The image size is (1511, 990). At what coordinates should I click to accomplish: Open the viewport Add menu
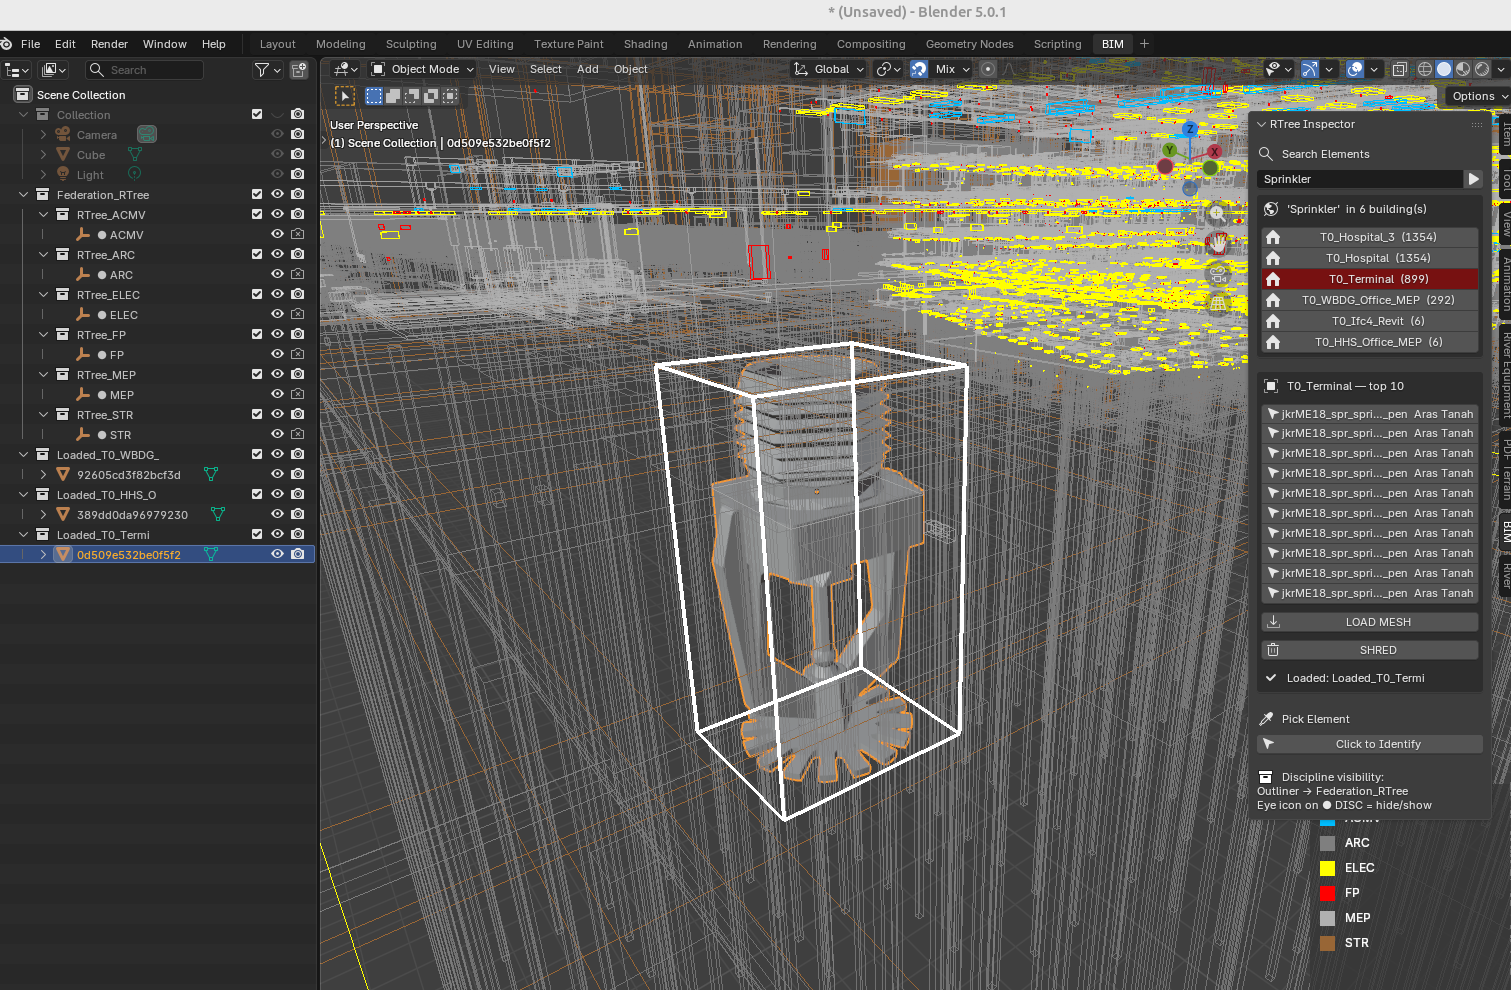coord(587,69)
